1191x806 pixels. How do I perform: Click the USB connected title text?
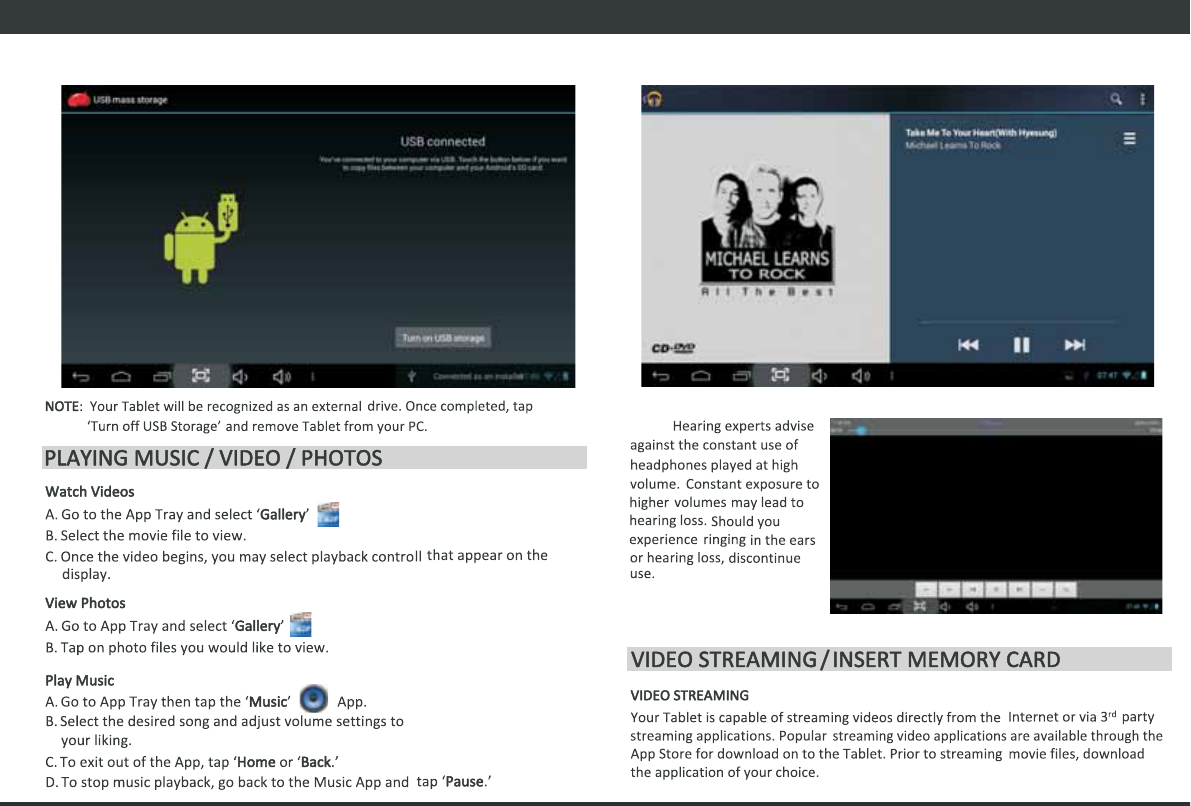click(443, 141)
